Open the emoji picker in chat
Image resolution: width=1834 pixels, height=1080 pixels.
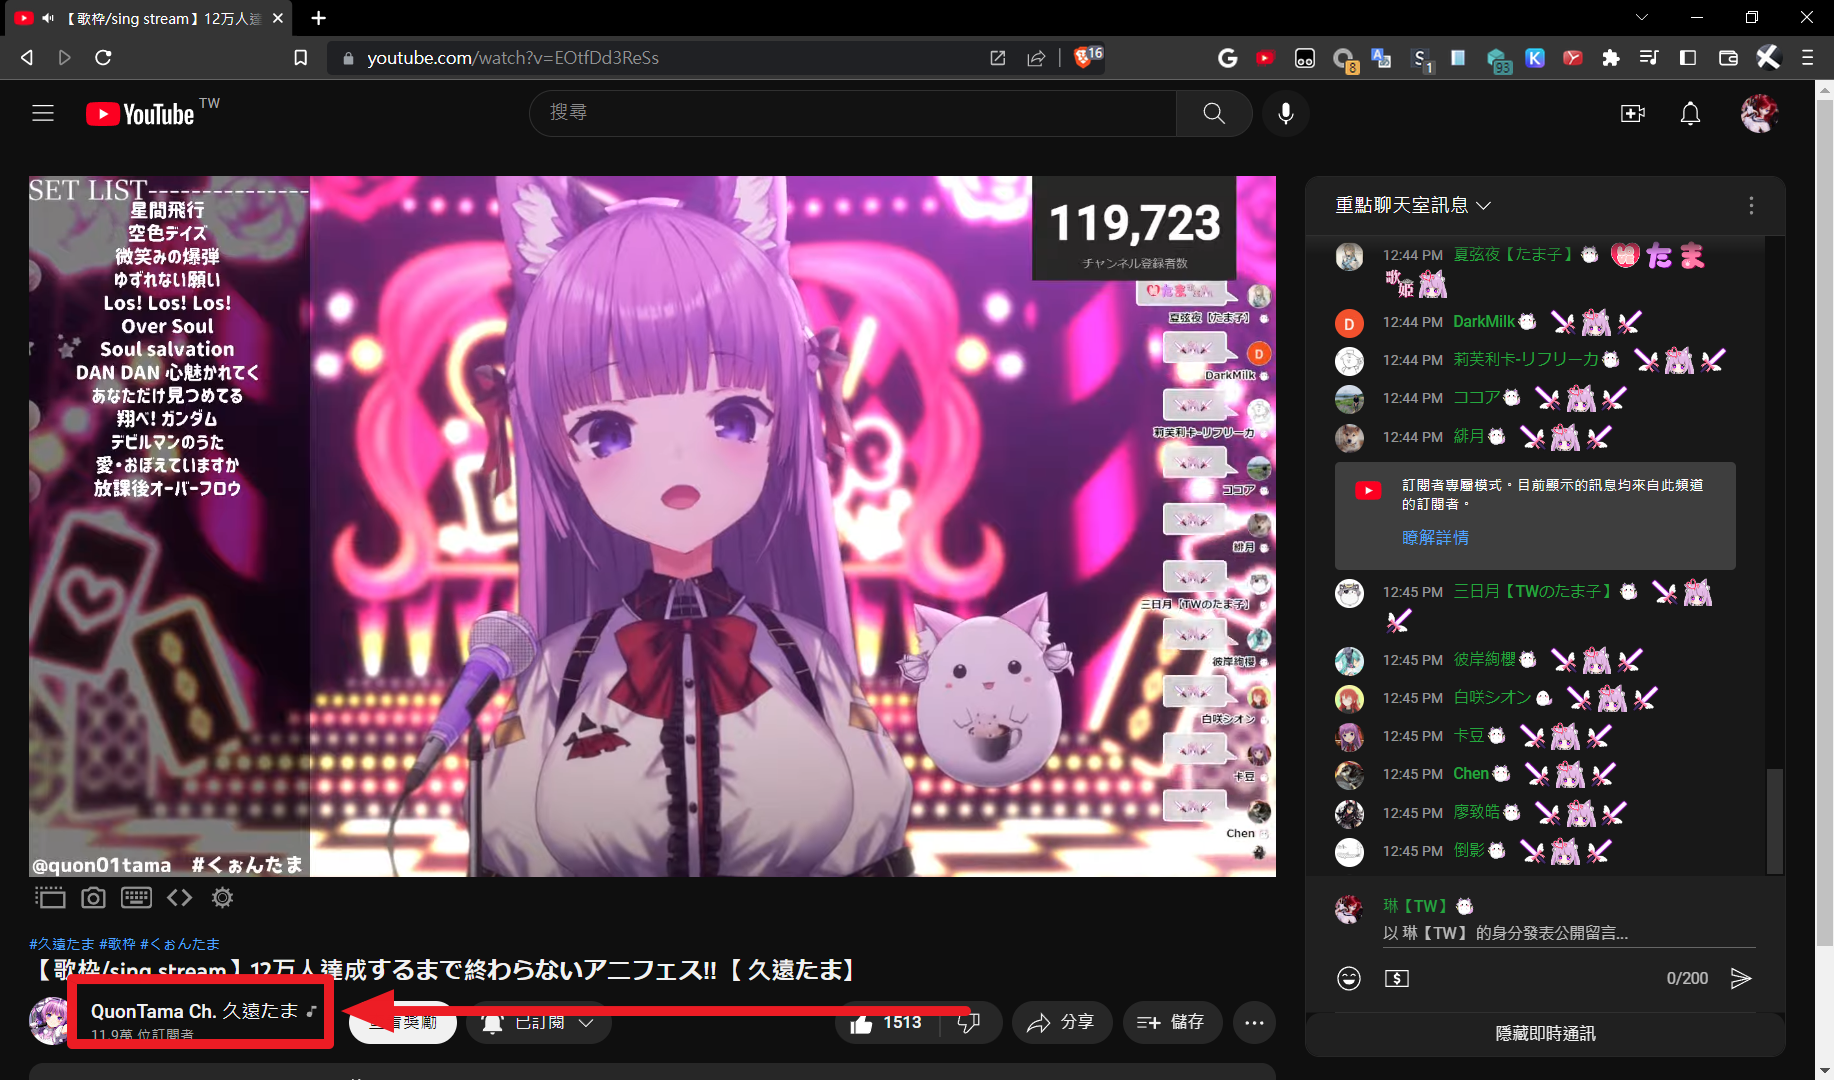click(1349, 978)
